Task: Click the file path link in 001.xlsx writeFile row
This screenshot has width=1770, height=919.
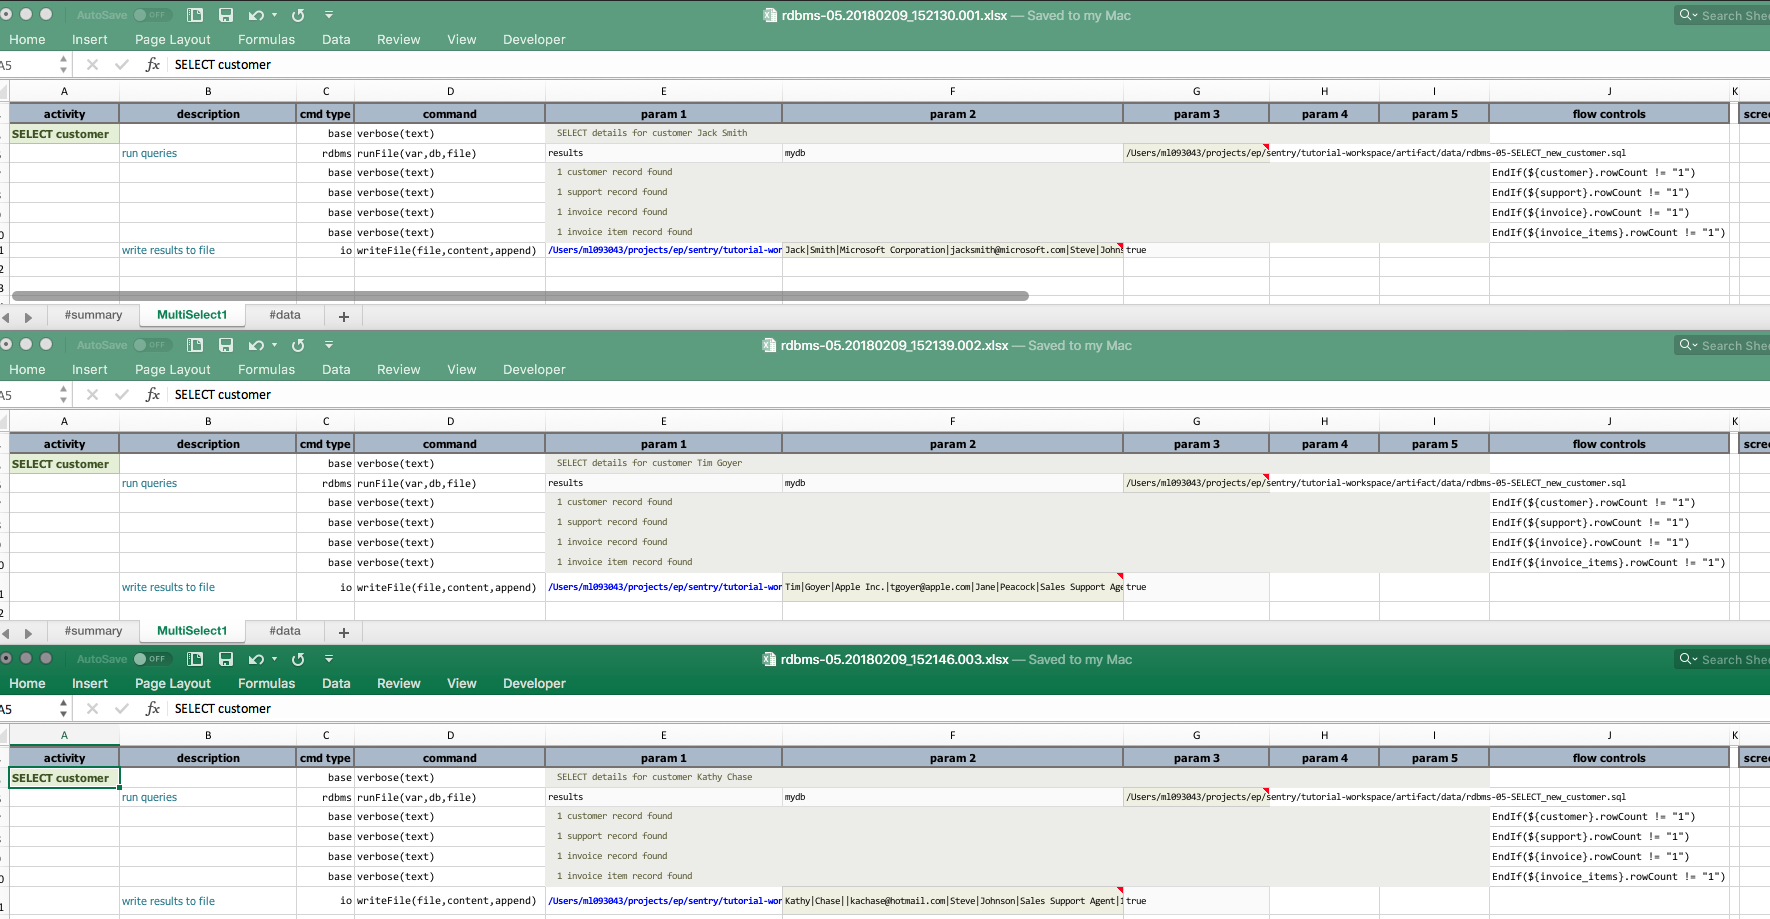Action: tap(664, 250)
